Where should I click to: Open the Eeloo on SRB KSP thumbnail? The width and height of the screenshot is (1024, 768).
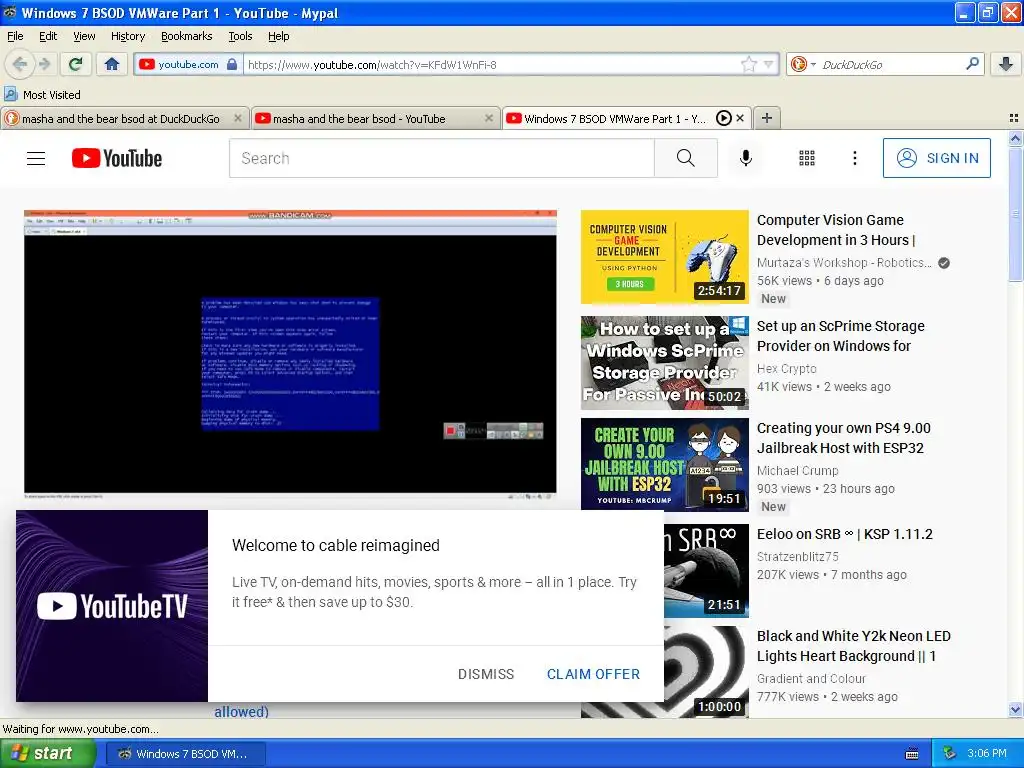[x=706, y=570]
